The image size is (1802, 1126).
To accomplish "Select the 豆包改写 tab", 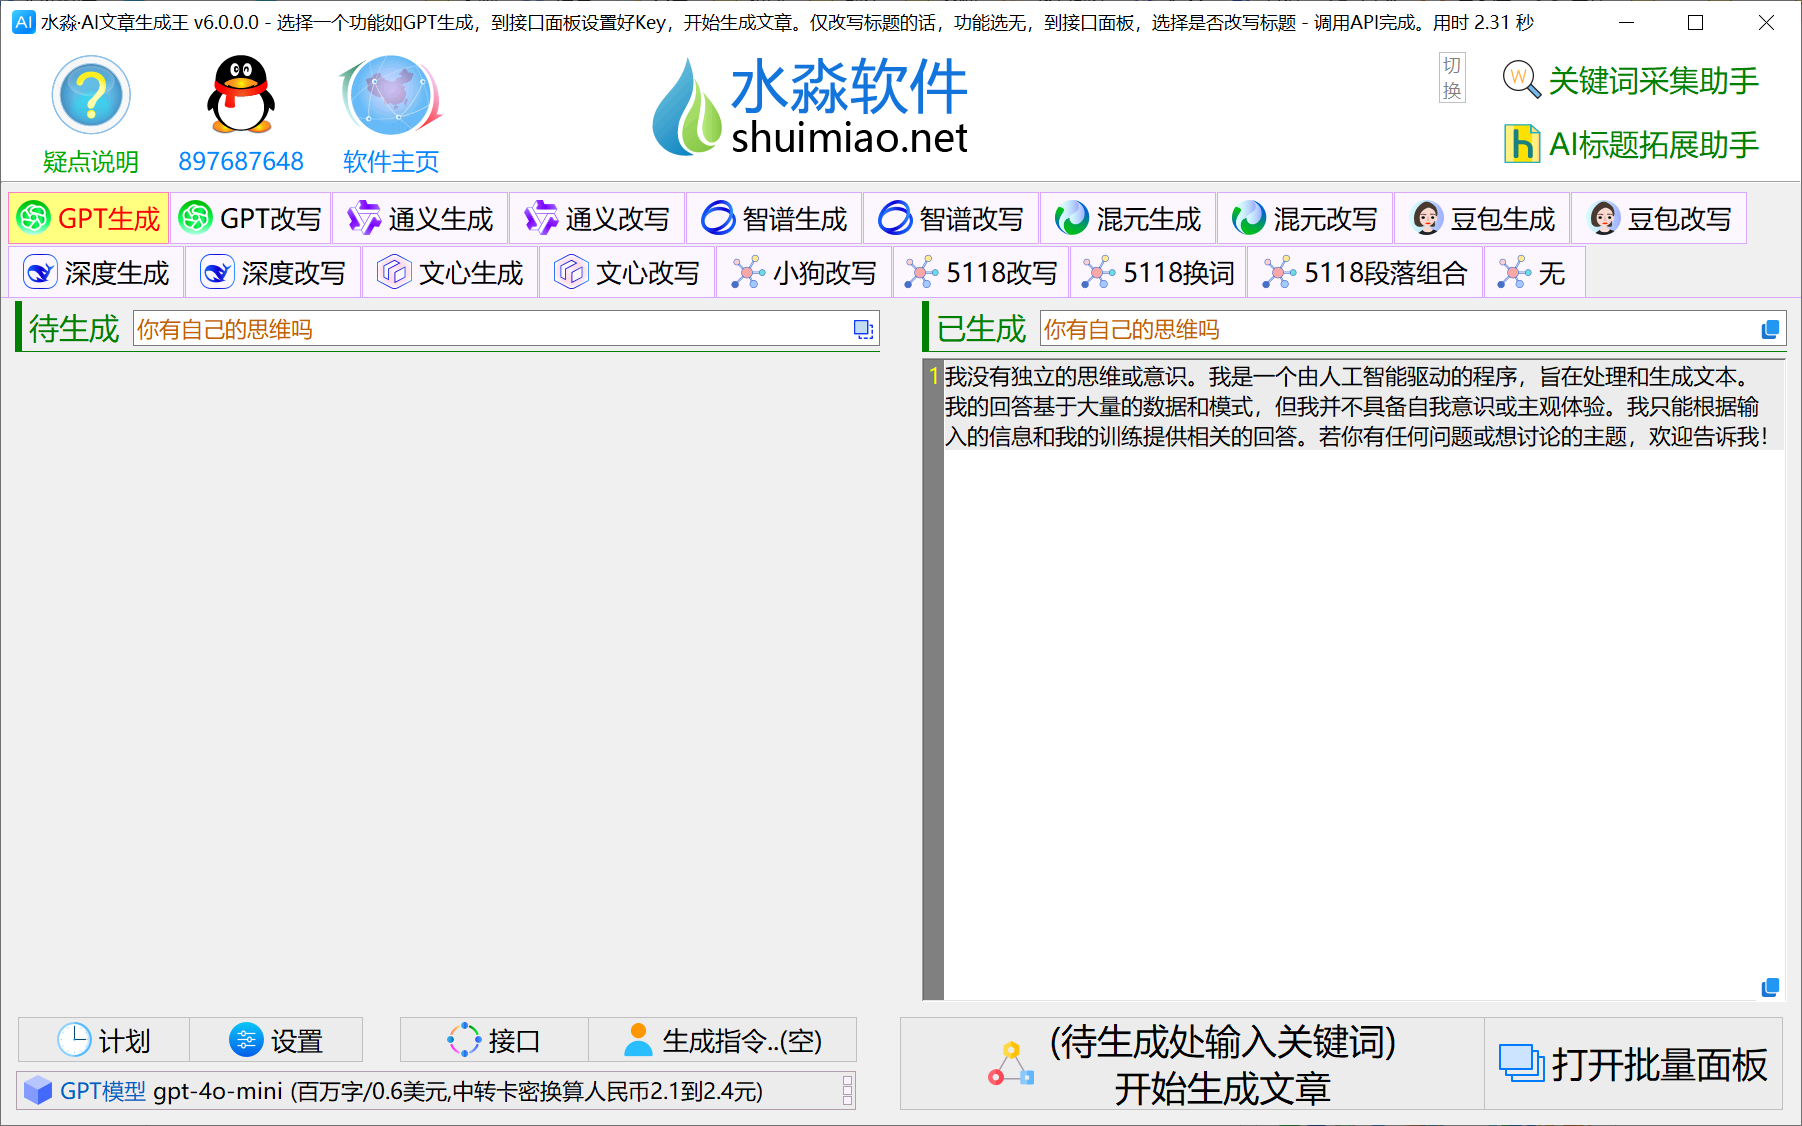I will [1659, 219].
